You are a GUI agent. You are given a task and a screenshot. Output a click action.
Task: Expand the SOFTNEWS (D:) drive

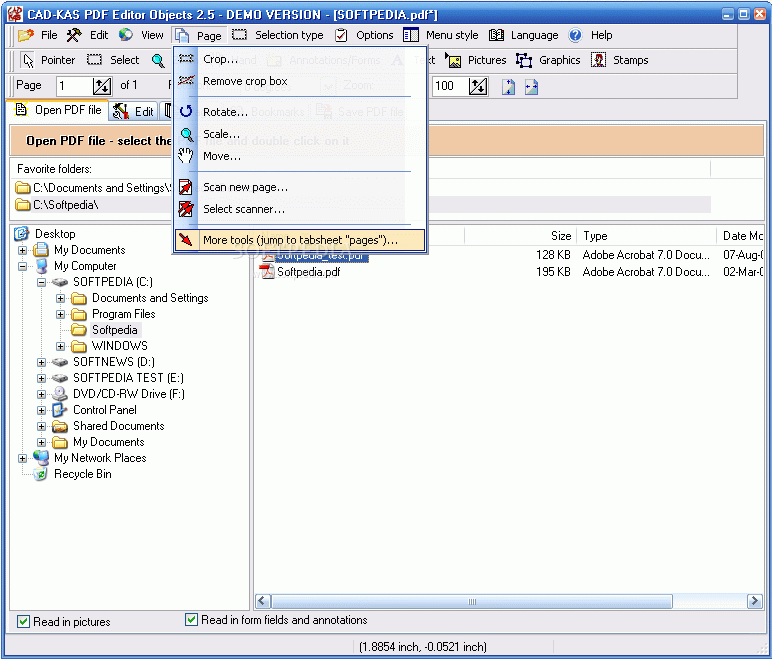[41, 362]
